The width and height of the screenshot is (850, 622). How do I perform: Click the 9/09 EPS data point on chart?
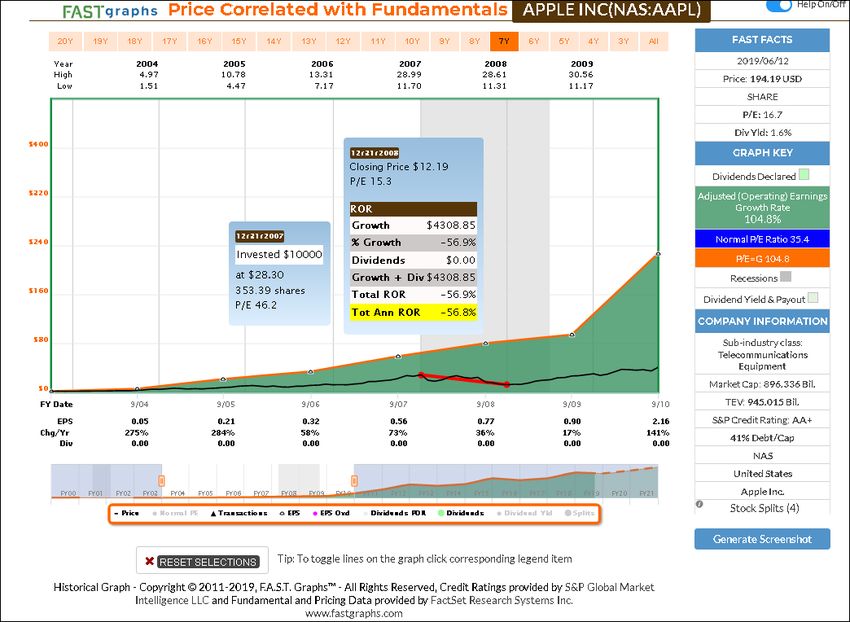[571, 335]
